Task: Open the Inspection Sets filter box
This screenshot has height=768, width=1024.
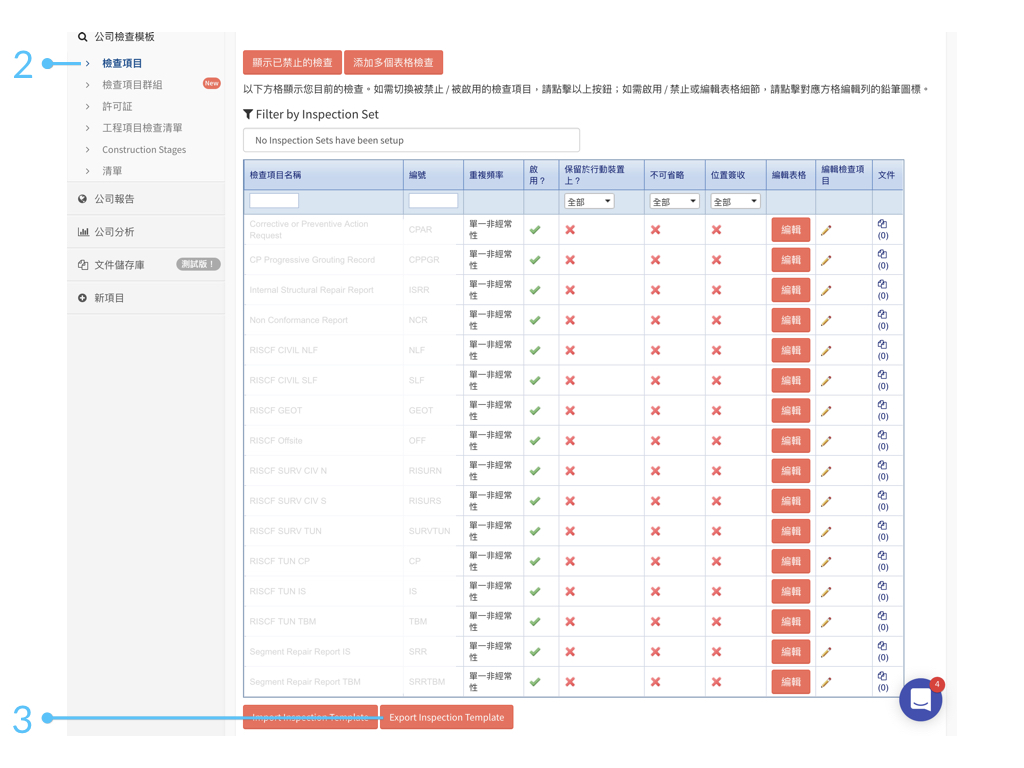Action: coord(411,140)
